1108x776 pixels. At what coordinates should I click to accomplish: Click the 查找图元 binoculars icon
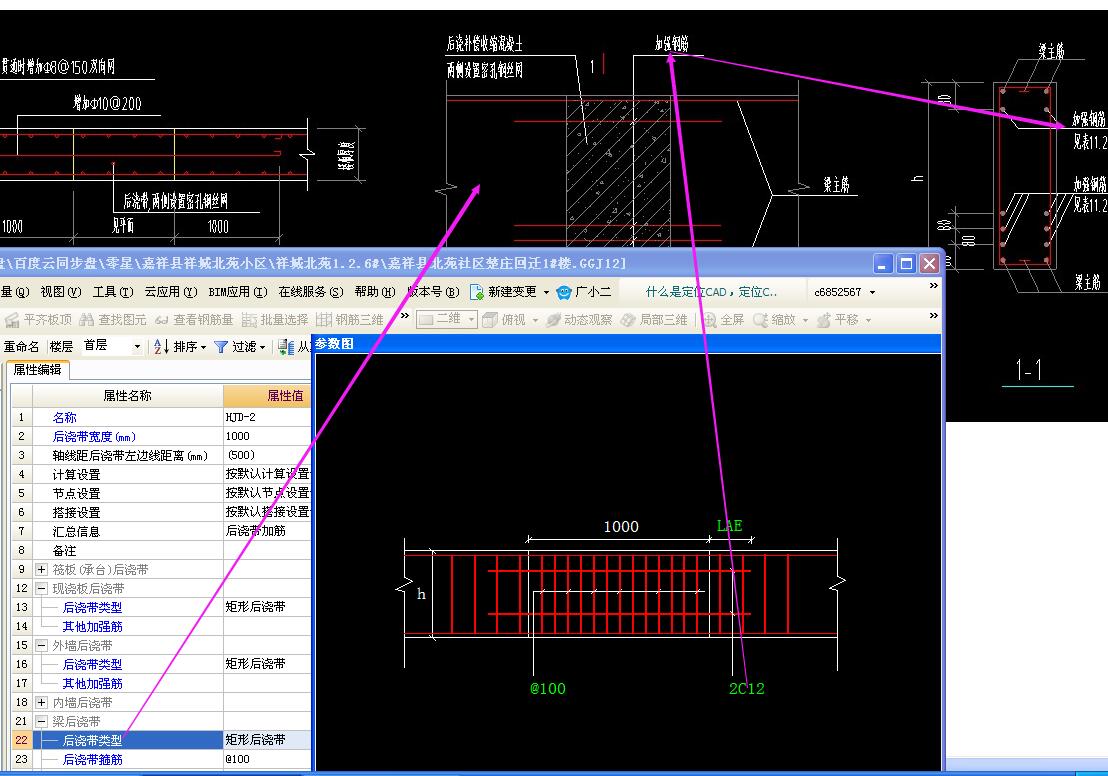86,320
